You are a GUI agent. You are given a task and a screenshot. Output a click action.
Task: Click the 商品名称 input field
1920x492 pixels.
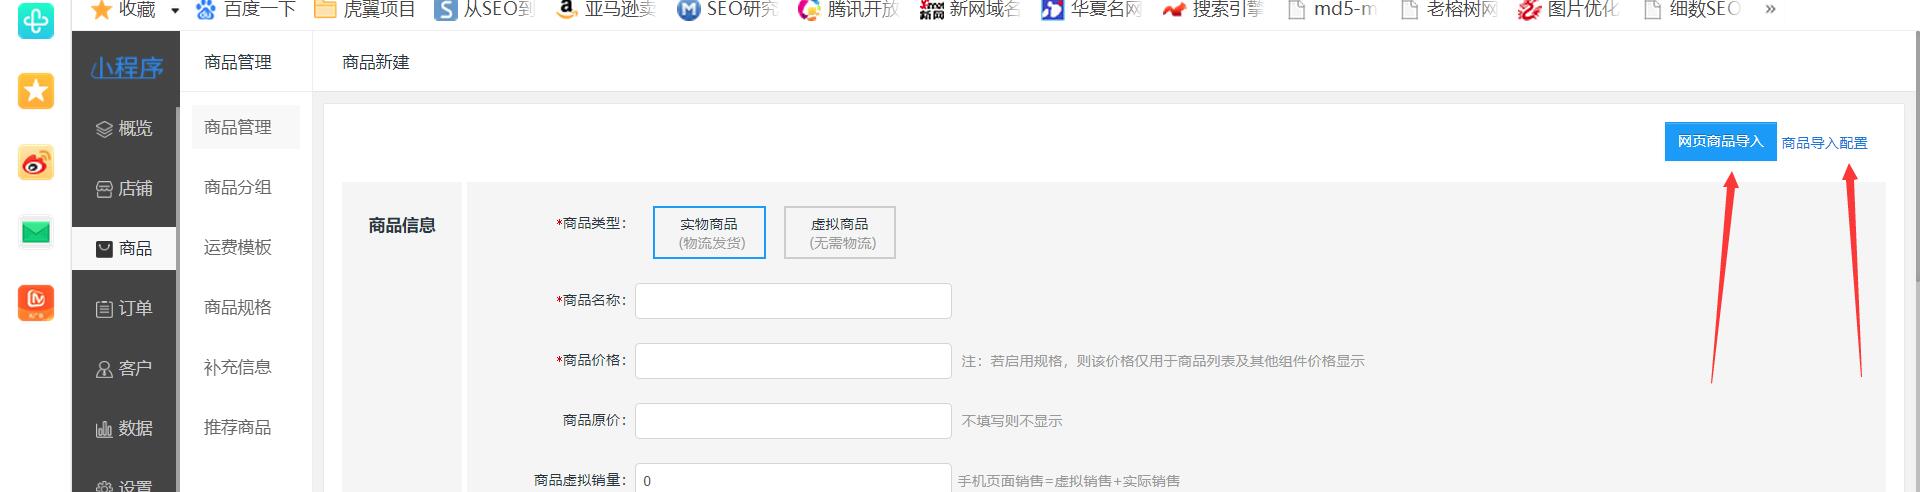pyautogui.click(x=793, y=301)
